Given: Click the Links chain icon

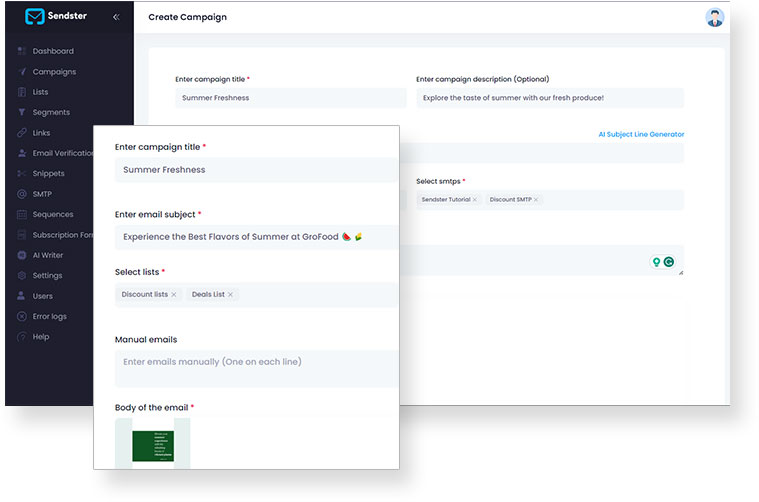Looking at the screenshot, I should (x=22, y=133).
